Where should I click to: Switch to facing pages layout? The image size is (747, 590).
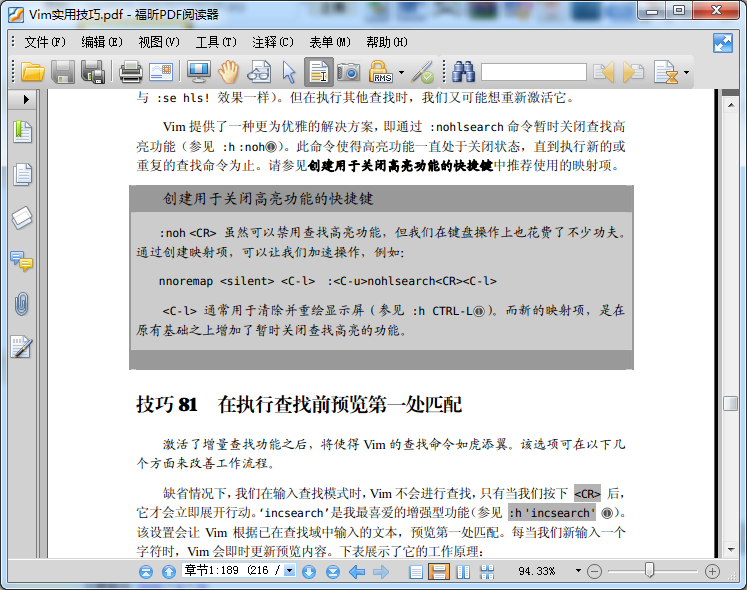click(463, 571)
